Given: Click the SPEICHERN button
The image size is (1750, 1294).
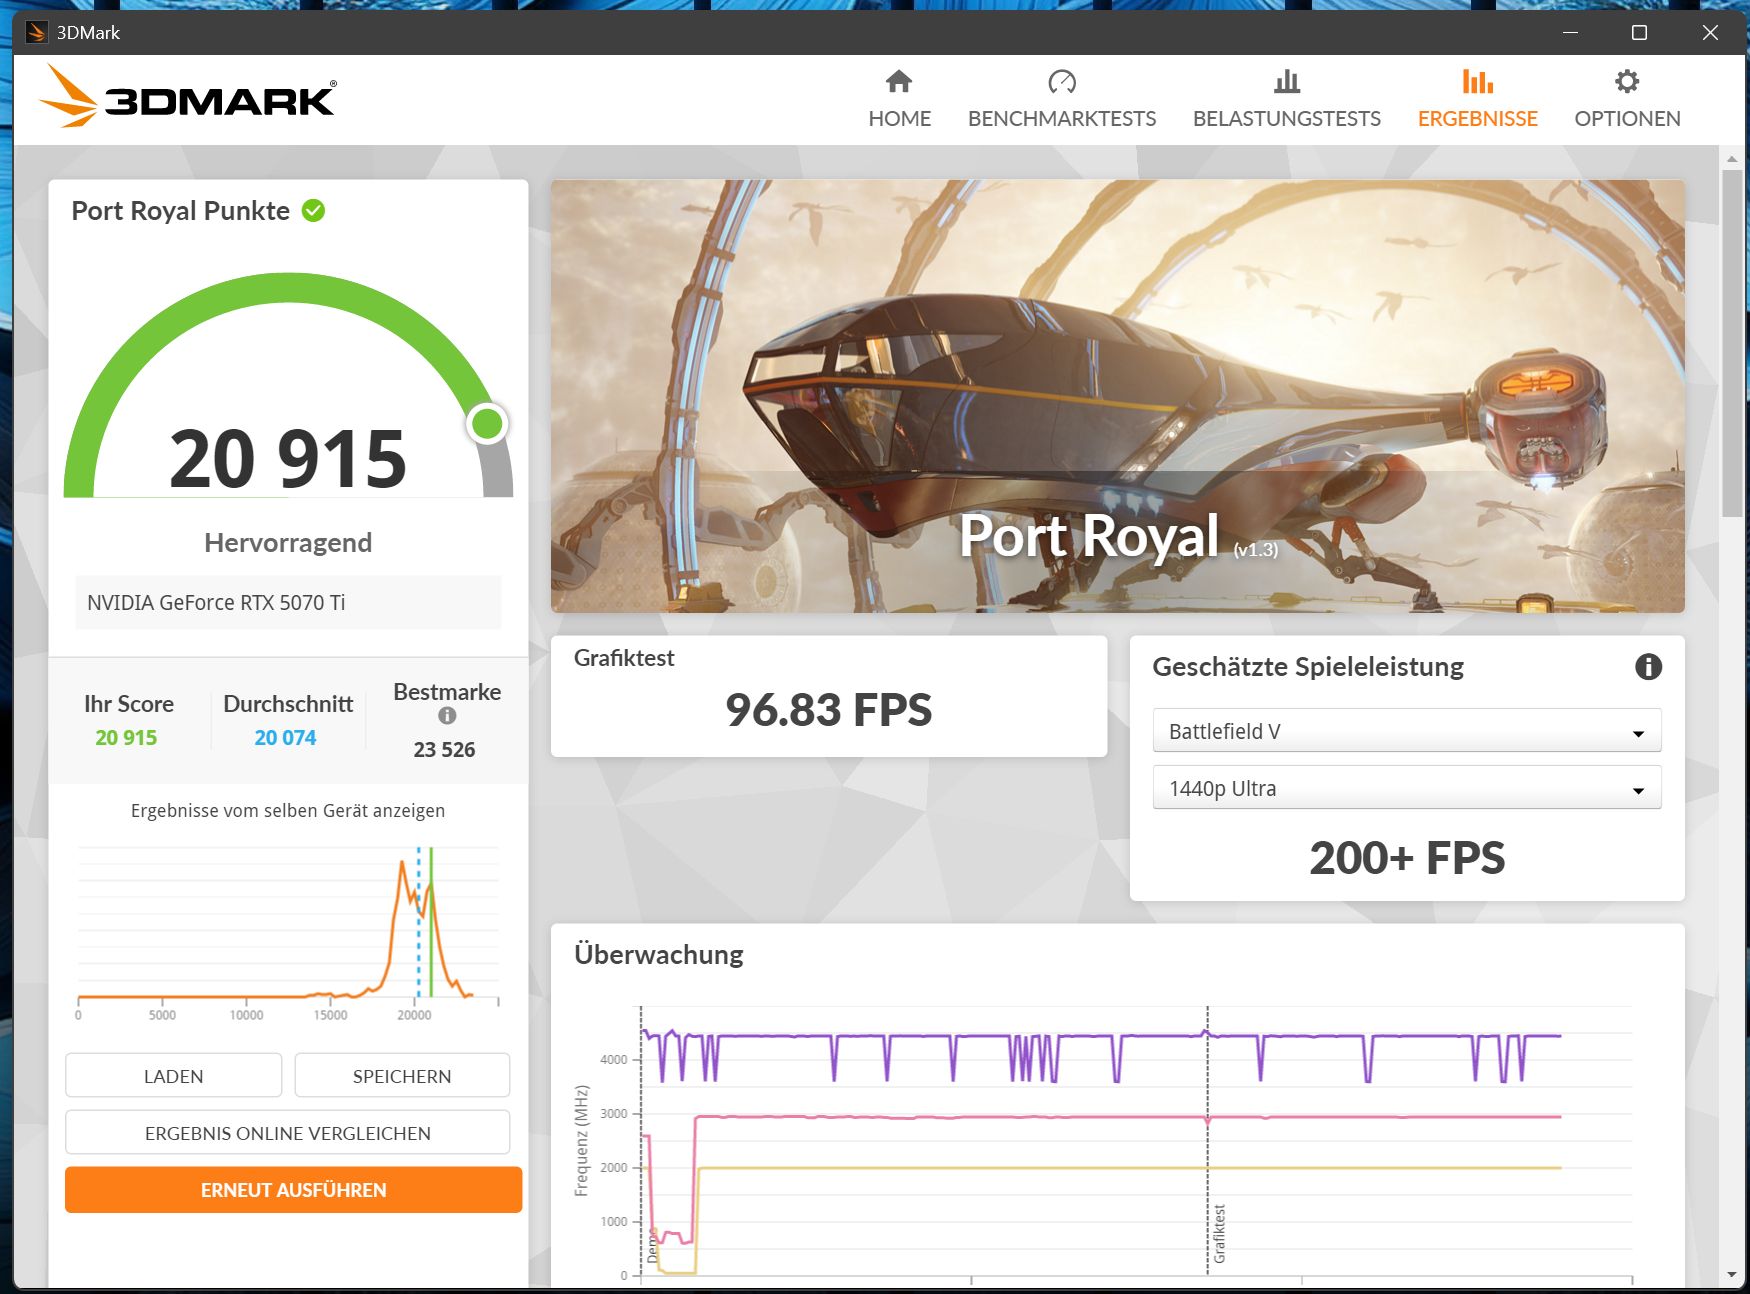Looking at the screenshot, I should [x=402, y=1076].
